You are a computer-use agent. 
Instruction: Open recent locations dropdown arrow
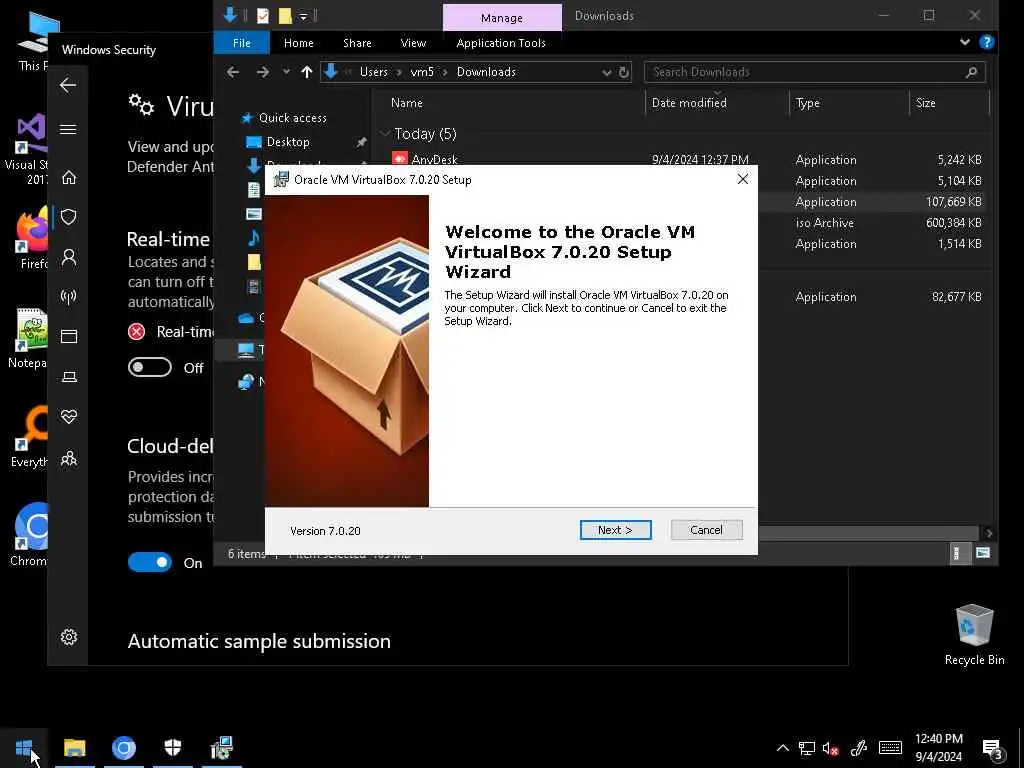[x=286, y=72]
